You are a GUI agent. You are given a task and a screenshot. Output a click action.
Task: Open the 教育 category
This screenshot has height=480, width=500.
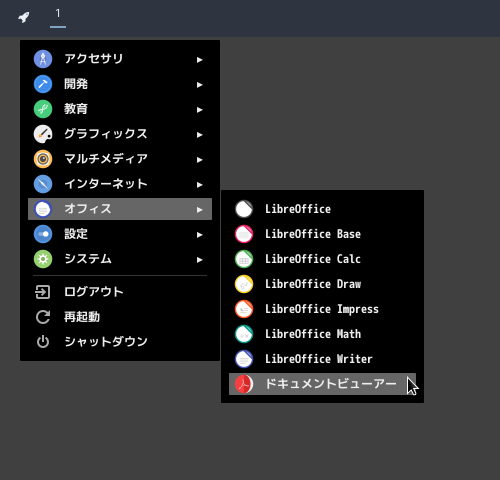[120, 109]
